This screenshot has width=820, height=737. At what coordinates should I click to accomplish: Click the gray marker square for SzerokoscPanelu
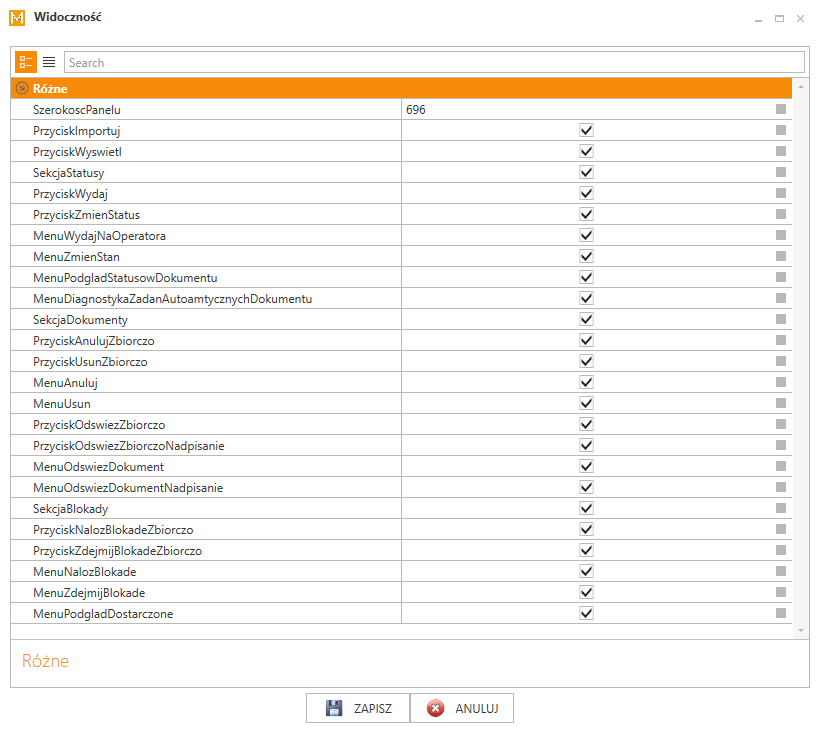(x=781, y=109)
